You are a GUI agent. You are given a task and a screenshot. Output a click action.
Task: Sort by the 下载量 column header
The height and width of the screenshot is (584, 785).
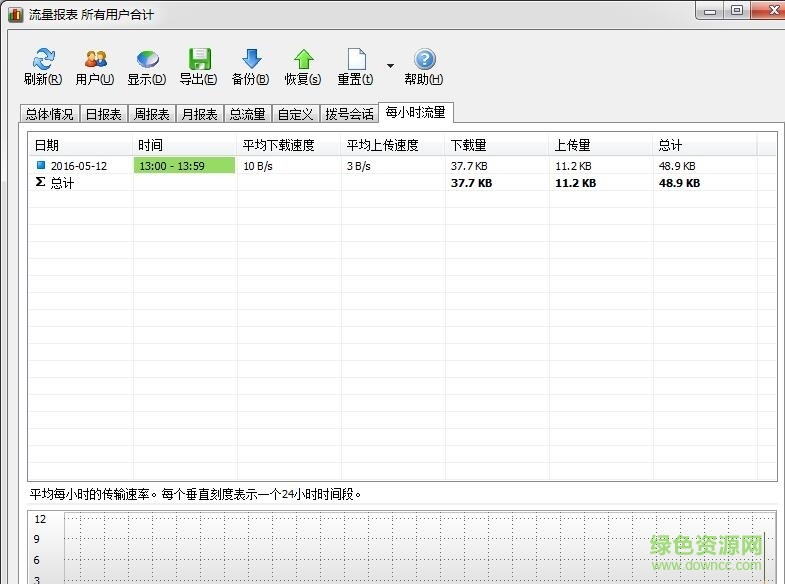point(497,145)
